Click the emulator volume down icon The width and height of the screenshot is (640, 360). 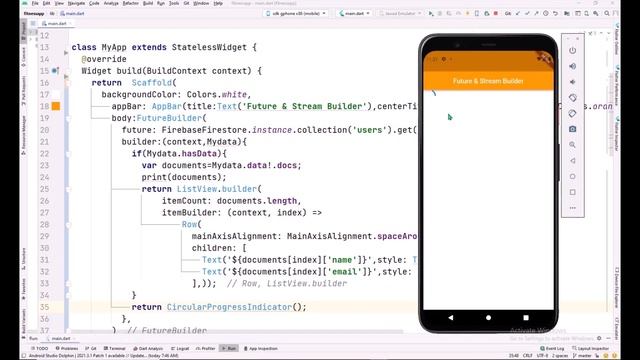(573, 82)
